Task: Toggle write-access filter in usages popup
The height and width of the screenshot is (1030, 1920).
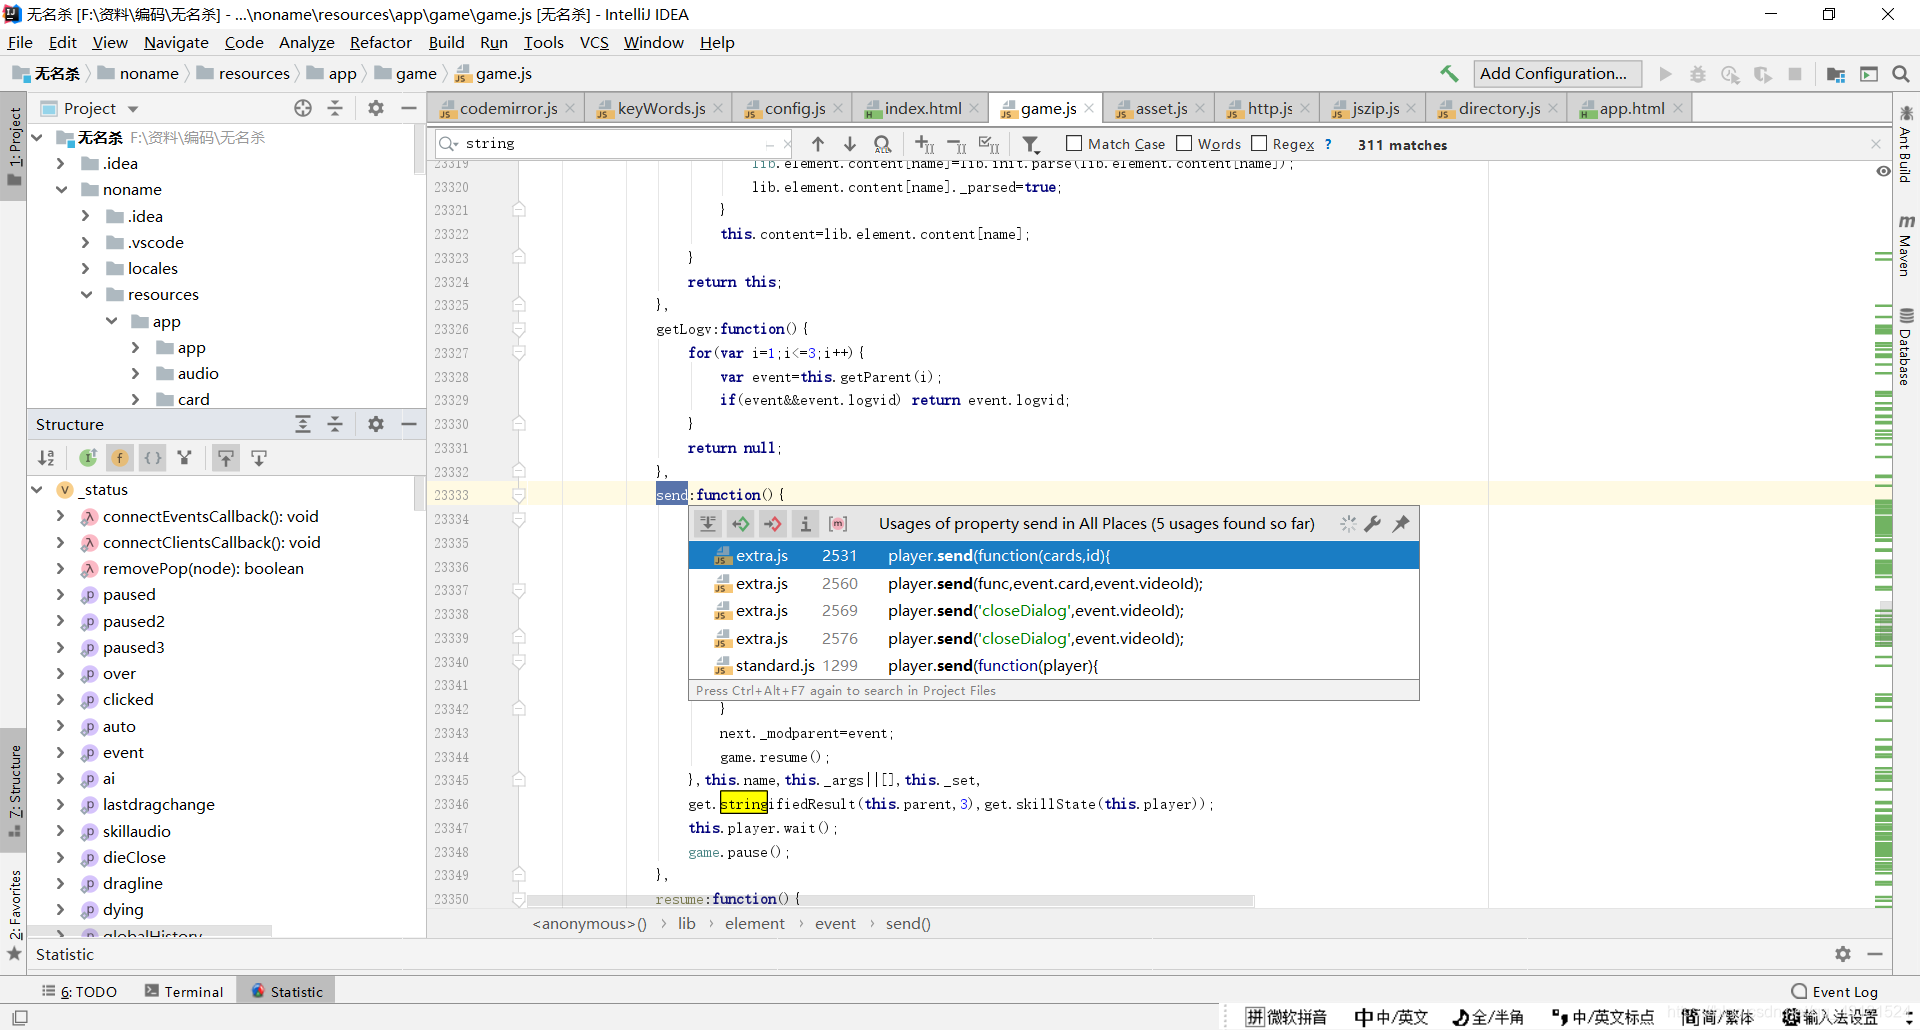Action: 773,524
